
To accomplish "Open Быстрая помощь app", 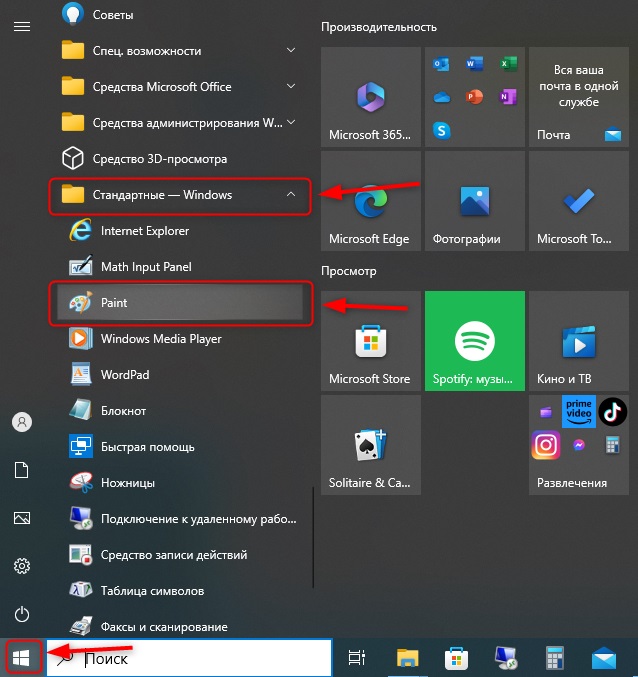I will [x=180, y=446].
